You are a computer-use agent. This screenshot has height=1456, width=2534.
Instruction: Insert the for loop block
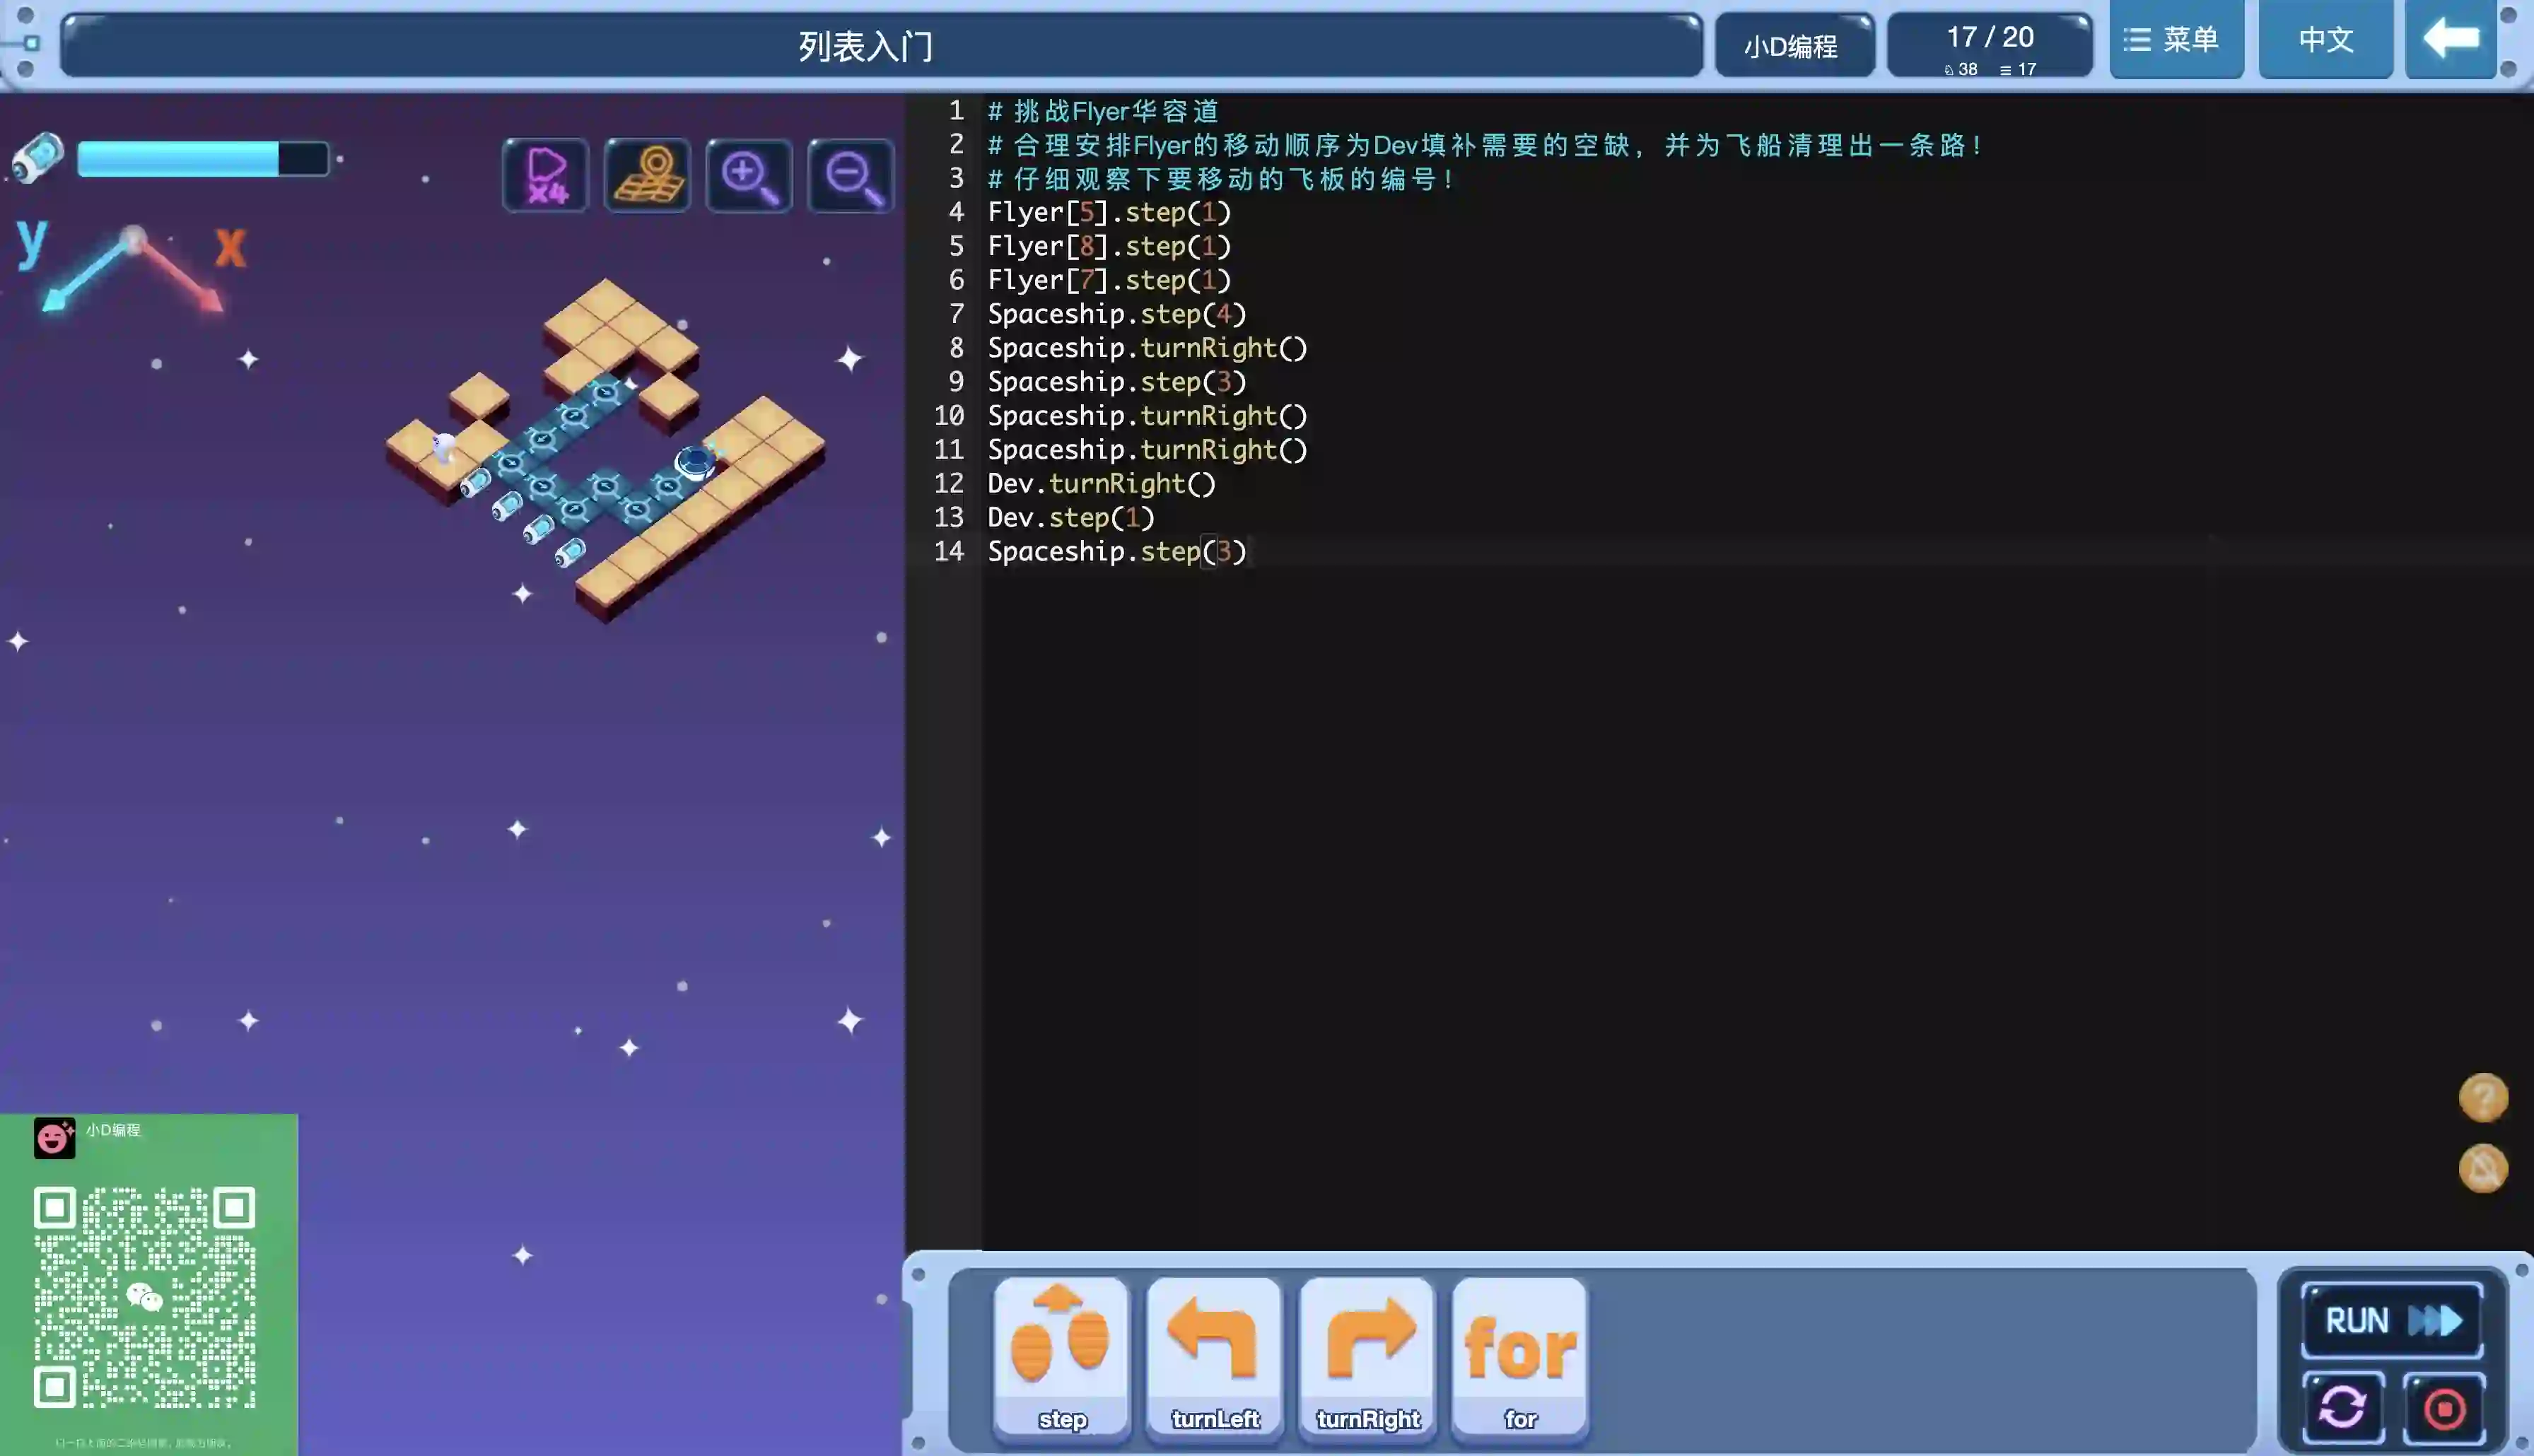(1520, 1356)
